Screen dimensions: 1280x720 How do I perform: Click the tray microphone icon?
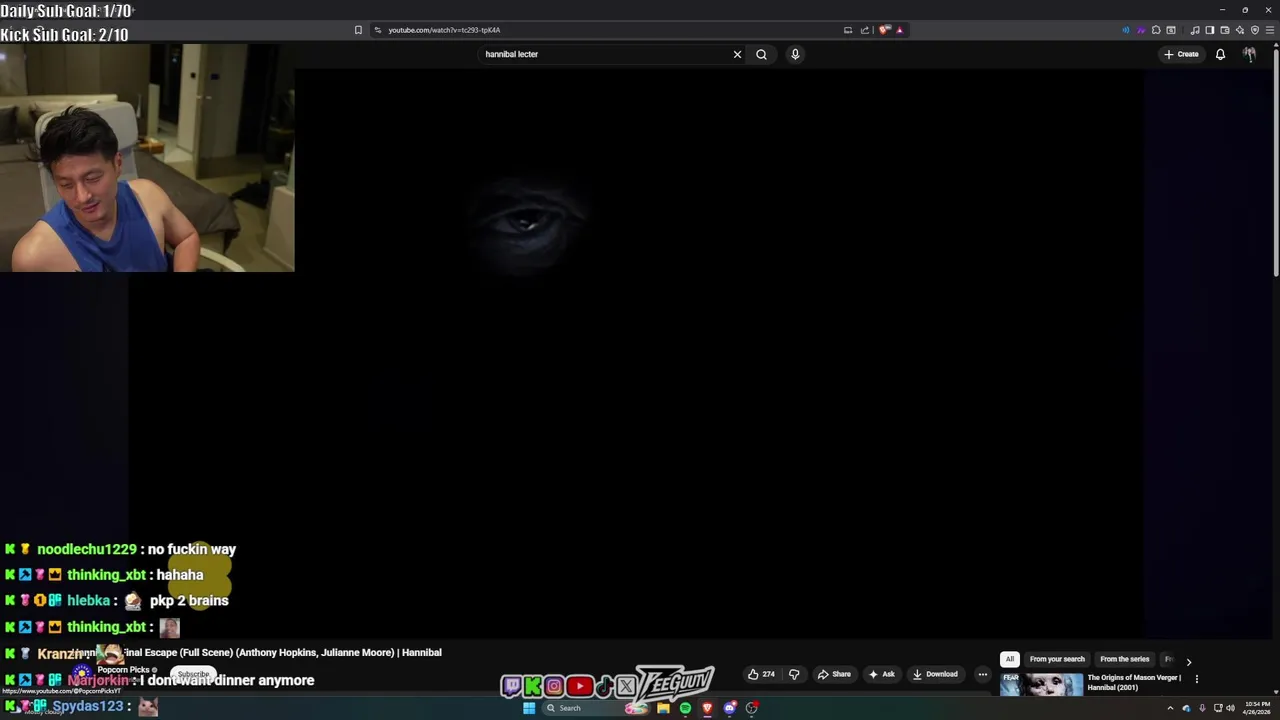pos(1202,708)
